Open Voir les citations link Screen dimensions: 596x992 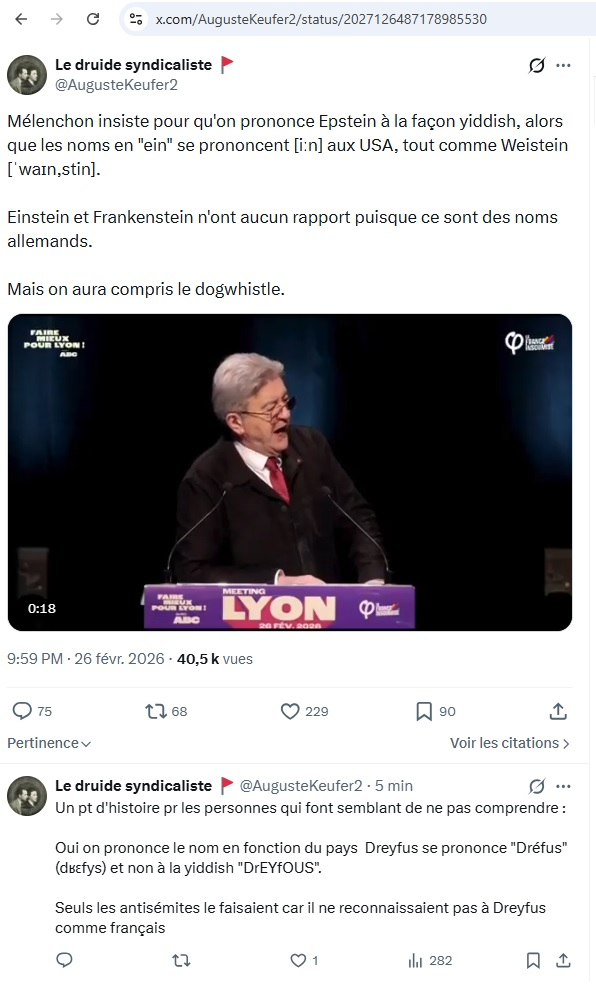click(509, 743)
